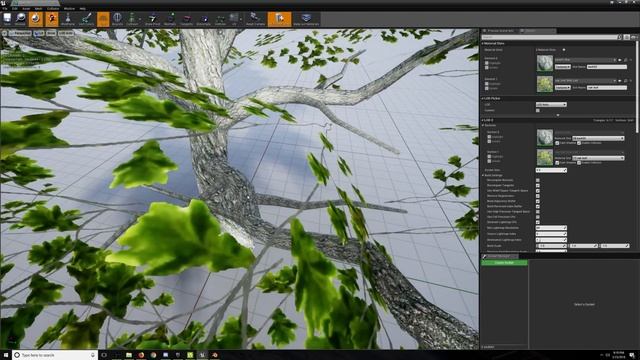
Task: Open Element 1 material asset dropdown
Action: point(584,81)
